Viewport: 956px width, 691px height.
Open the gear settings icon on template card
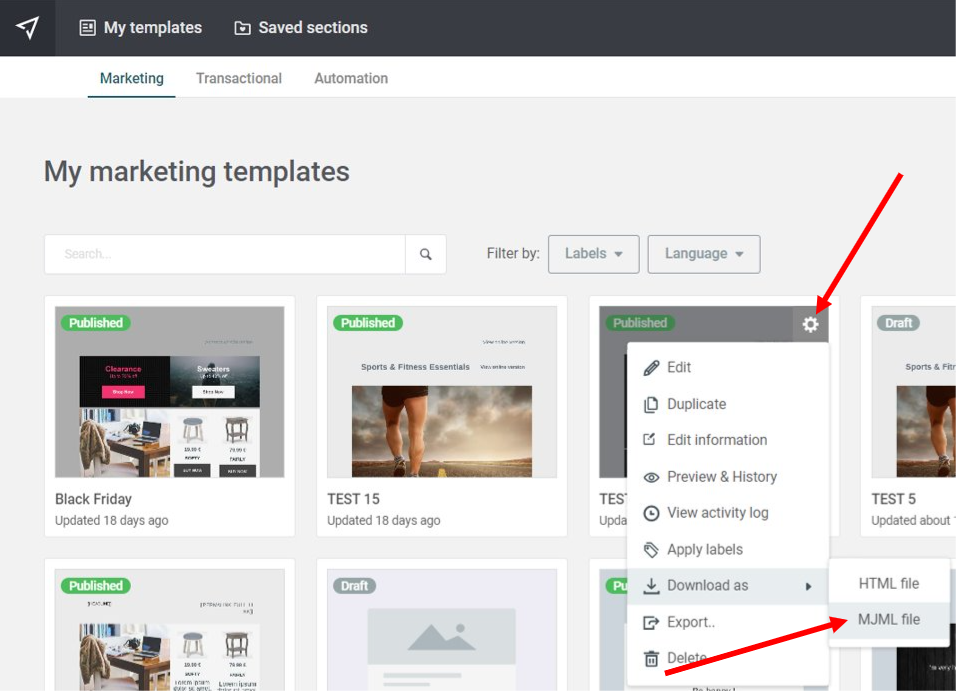(x=810, y=324)
